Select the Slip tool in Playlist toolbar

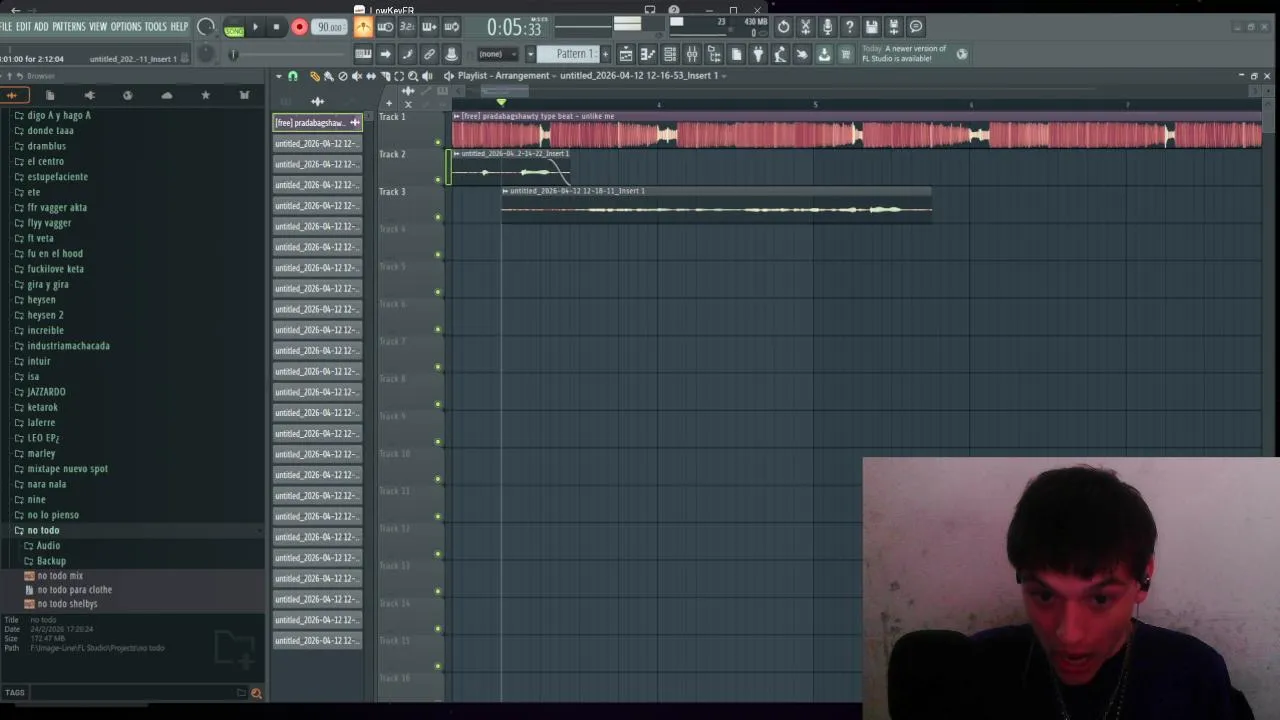coord(370,76)
